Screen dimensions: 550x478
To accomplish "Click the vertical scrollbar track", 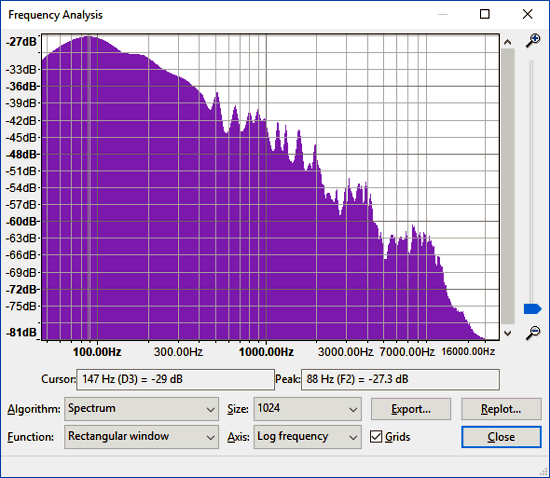I will pos(508,187).
